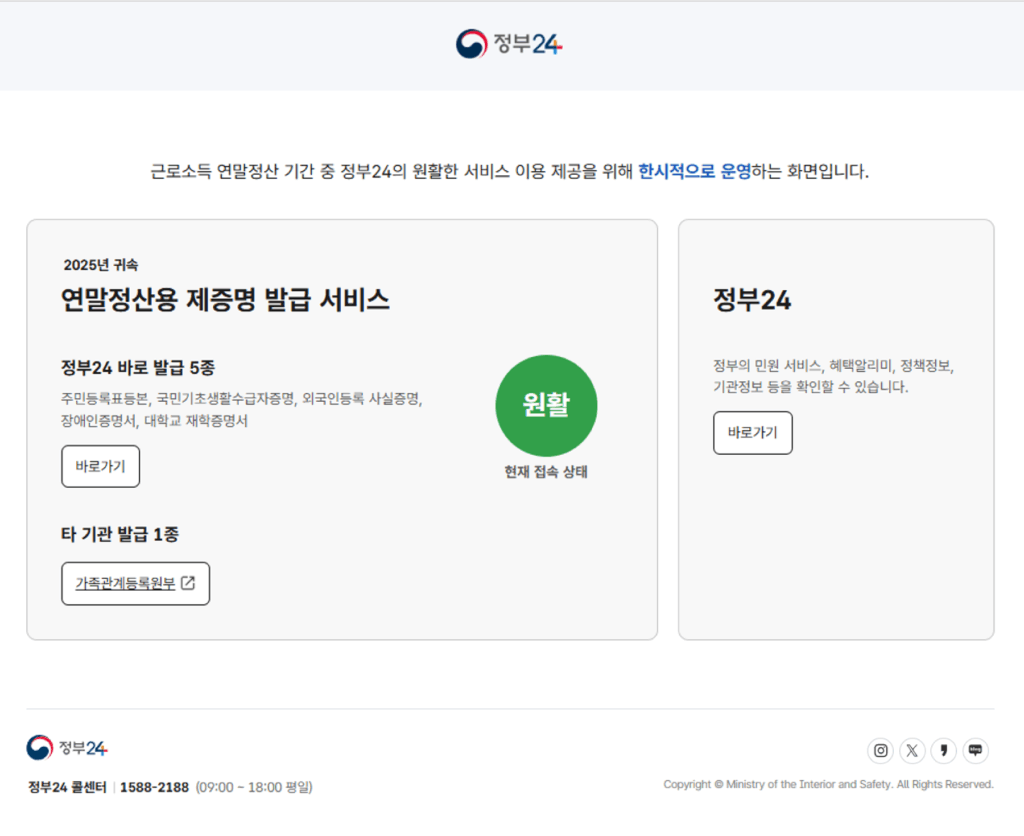Select the 연말정산용 제증명 발급 서비스 heading

point(225,299)
